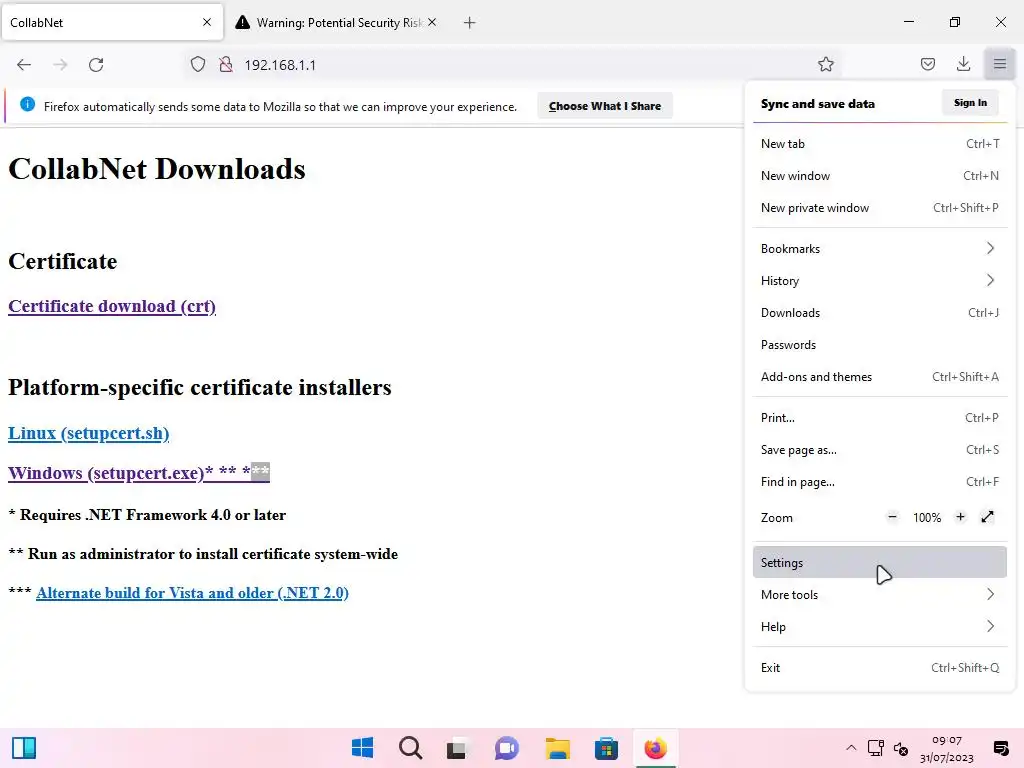Click the info icon in notification bar
1024x768 pixels.
[x=27, y=104]
